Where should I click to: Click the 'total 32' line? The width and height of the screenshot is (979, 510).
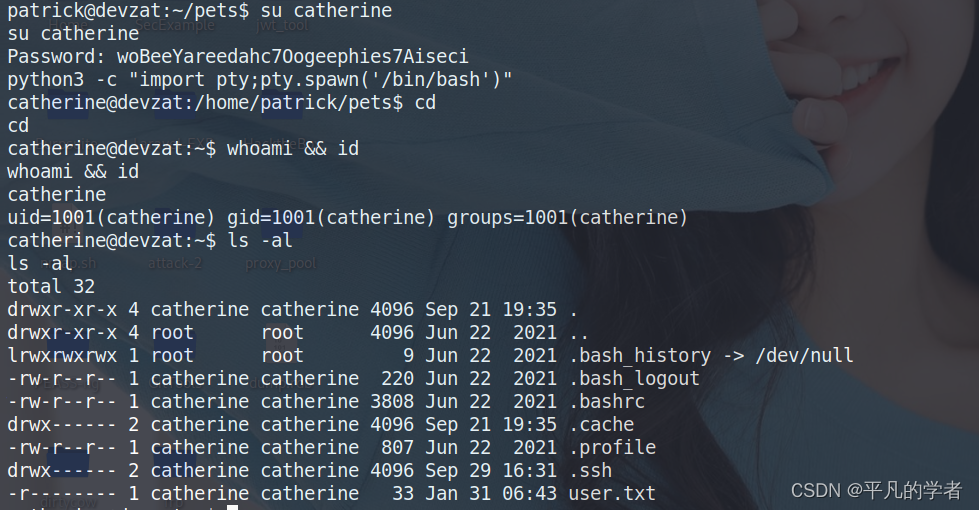click(51, 287)
